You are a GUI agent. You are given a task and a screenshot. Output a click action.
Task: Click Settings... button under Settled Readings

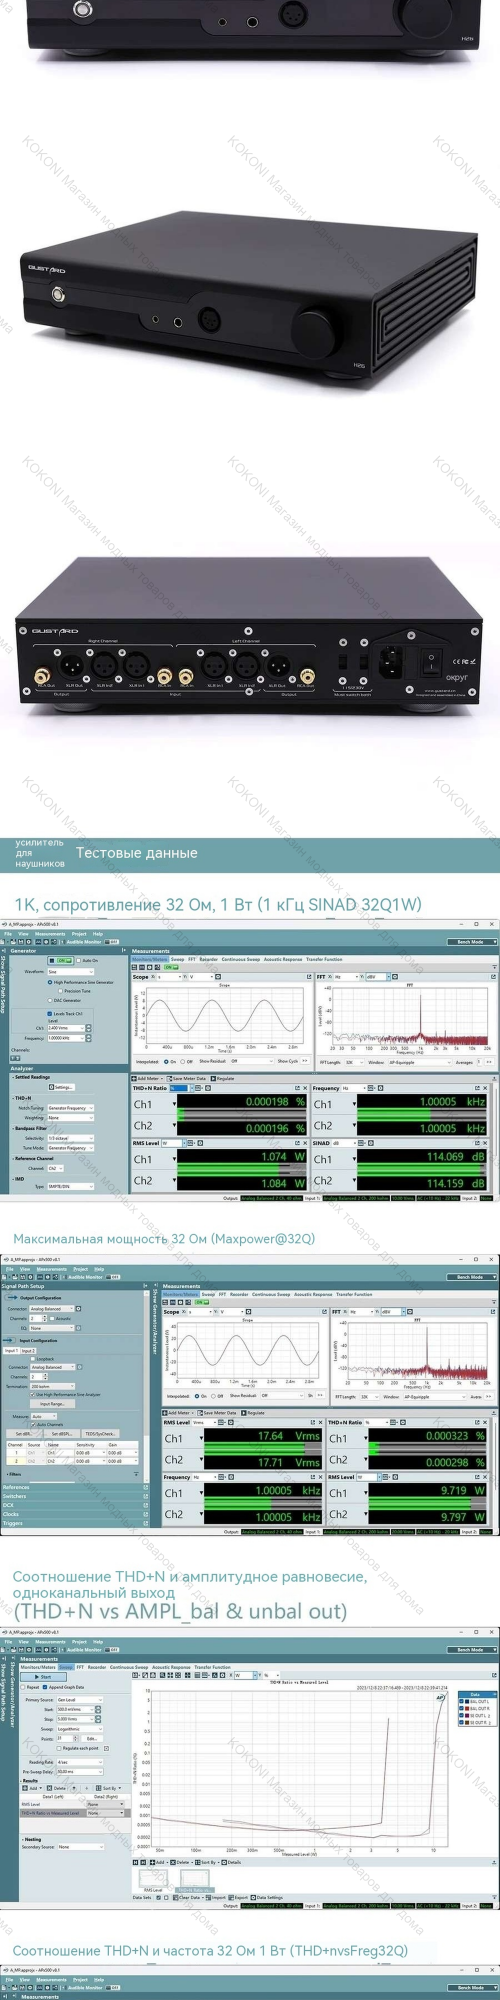[61, 1086]
